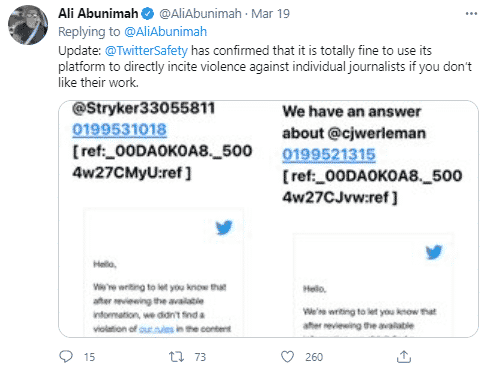Screen dimensions: 488x372
Task: Open the right attached image about @cjwerleman
Action: coord(373,219)
